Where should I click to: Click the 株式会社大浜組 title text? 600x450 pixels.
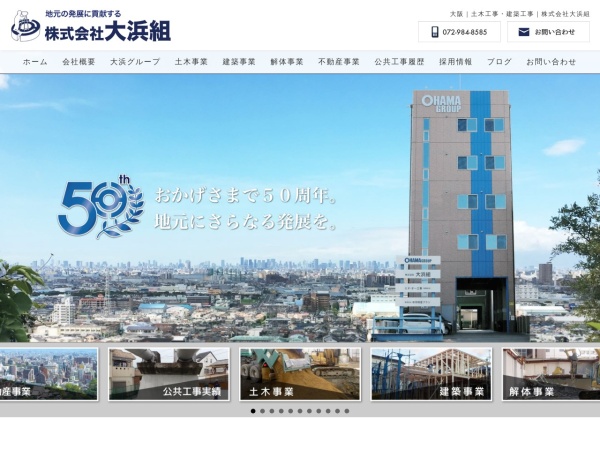[x=108, y=31]
